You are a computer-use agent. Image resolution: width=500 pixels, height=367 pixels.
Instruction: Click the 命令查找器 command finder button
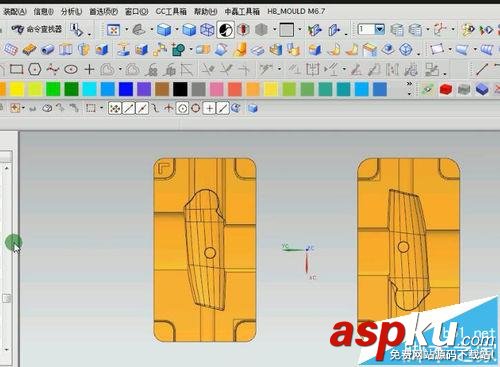click(37, 29)
